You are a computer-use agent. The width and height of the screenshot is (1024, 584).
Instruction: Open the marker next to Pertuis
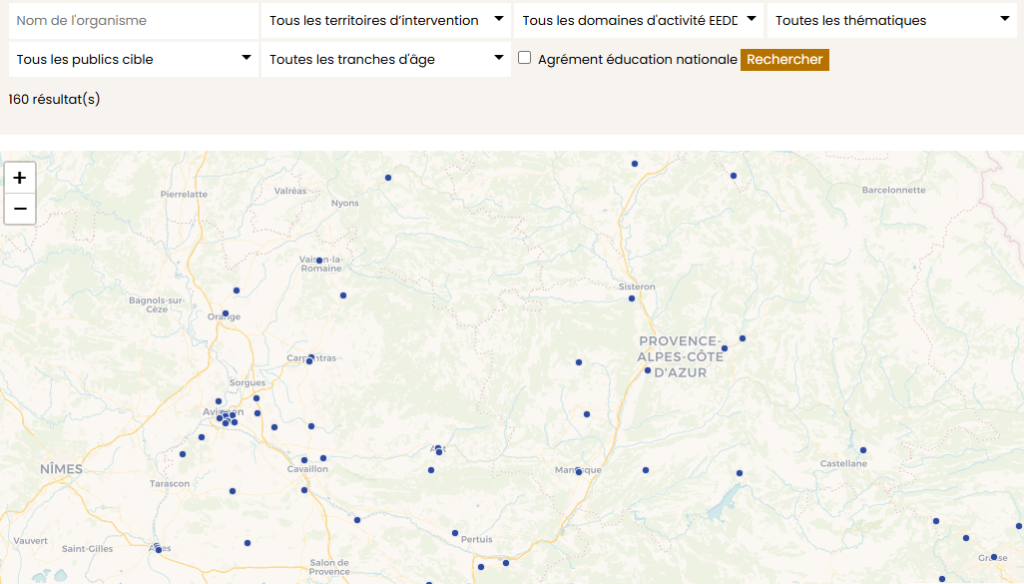pyautogui.click(x=455, y=533)
